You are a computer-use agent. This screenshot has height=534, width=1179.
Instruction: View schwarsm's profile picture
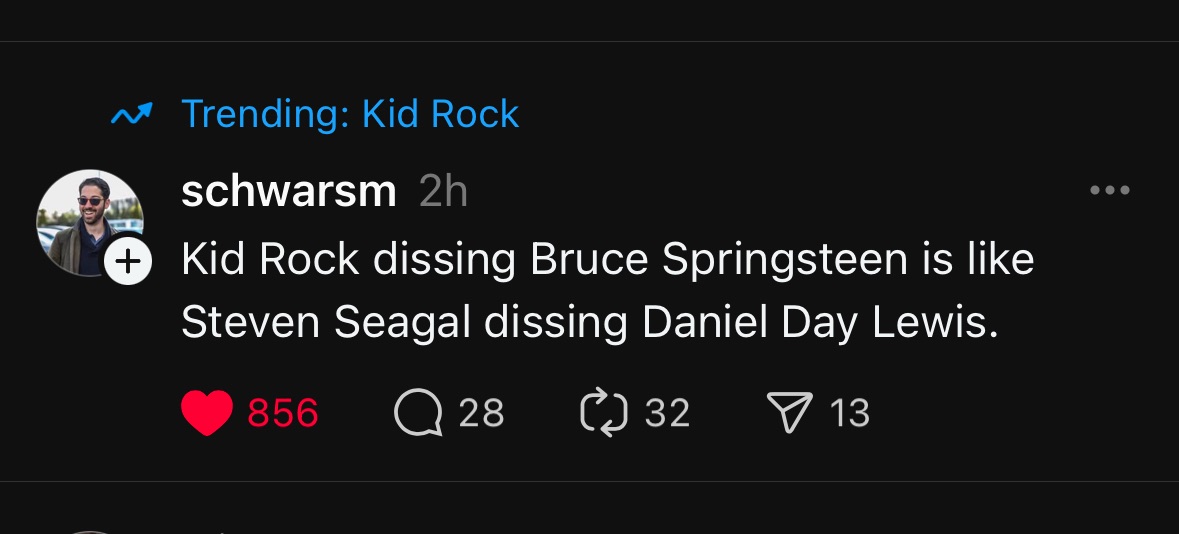click(89, 222)
